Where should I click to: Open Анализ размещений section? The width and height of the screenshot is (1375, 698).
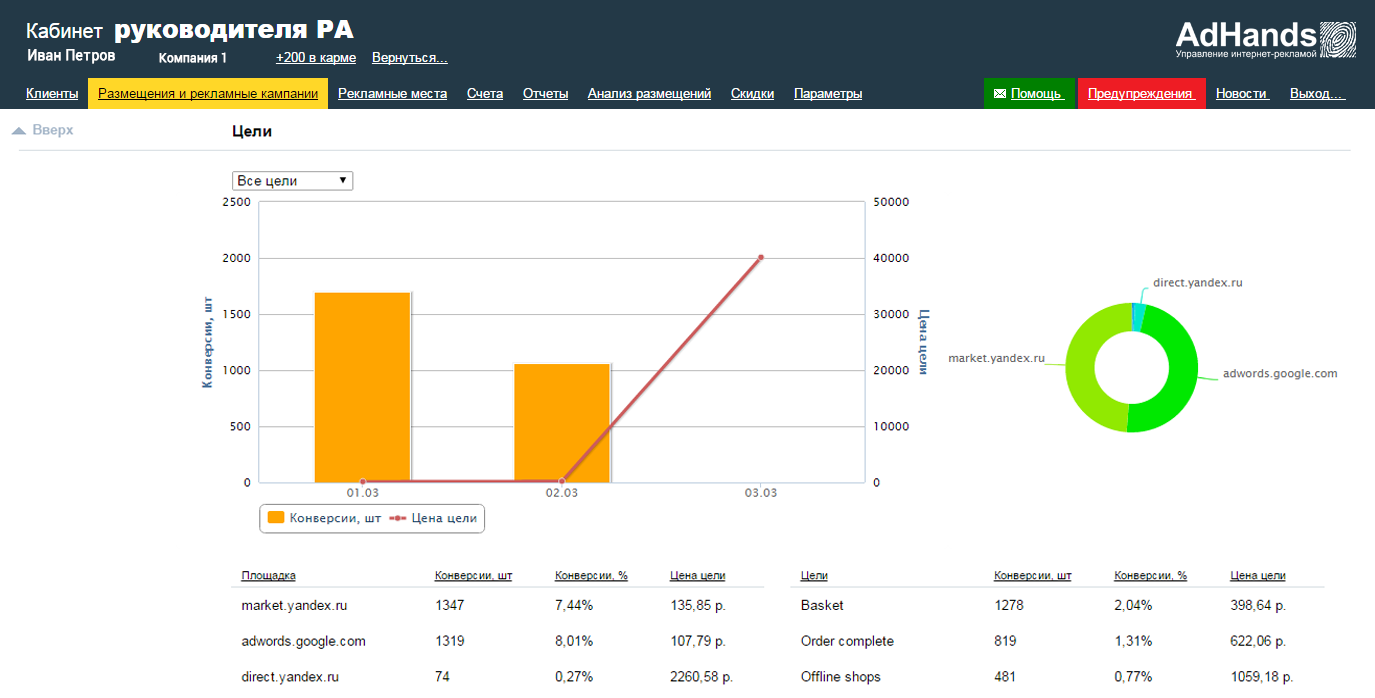click(x=649, y=94)
